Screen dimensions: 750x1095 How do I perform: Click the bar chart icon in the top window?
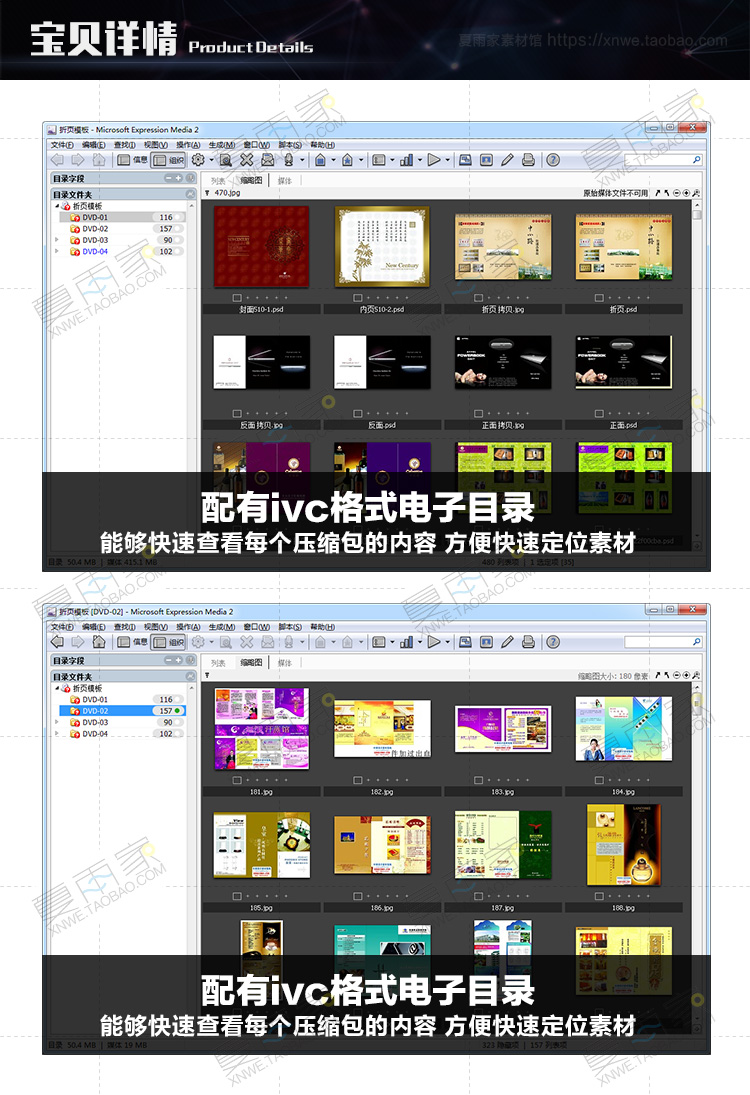click(406, 160)
